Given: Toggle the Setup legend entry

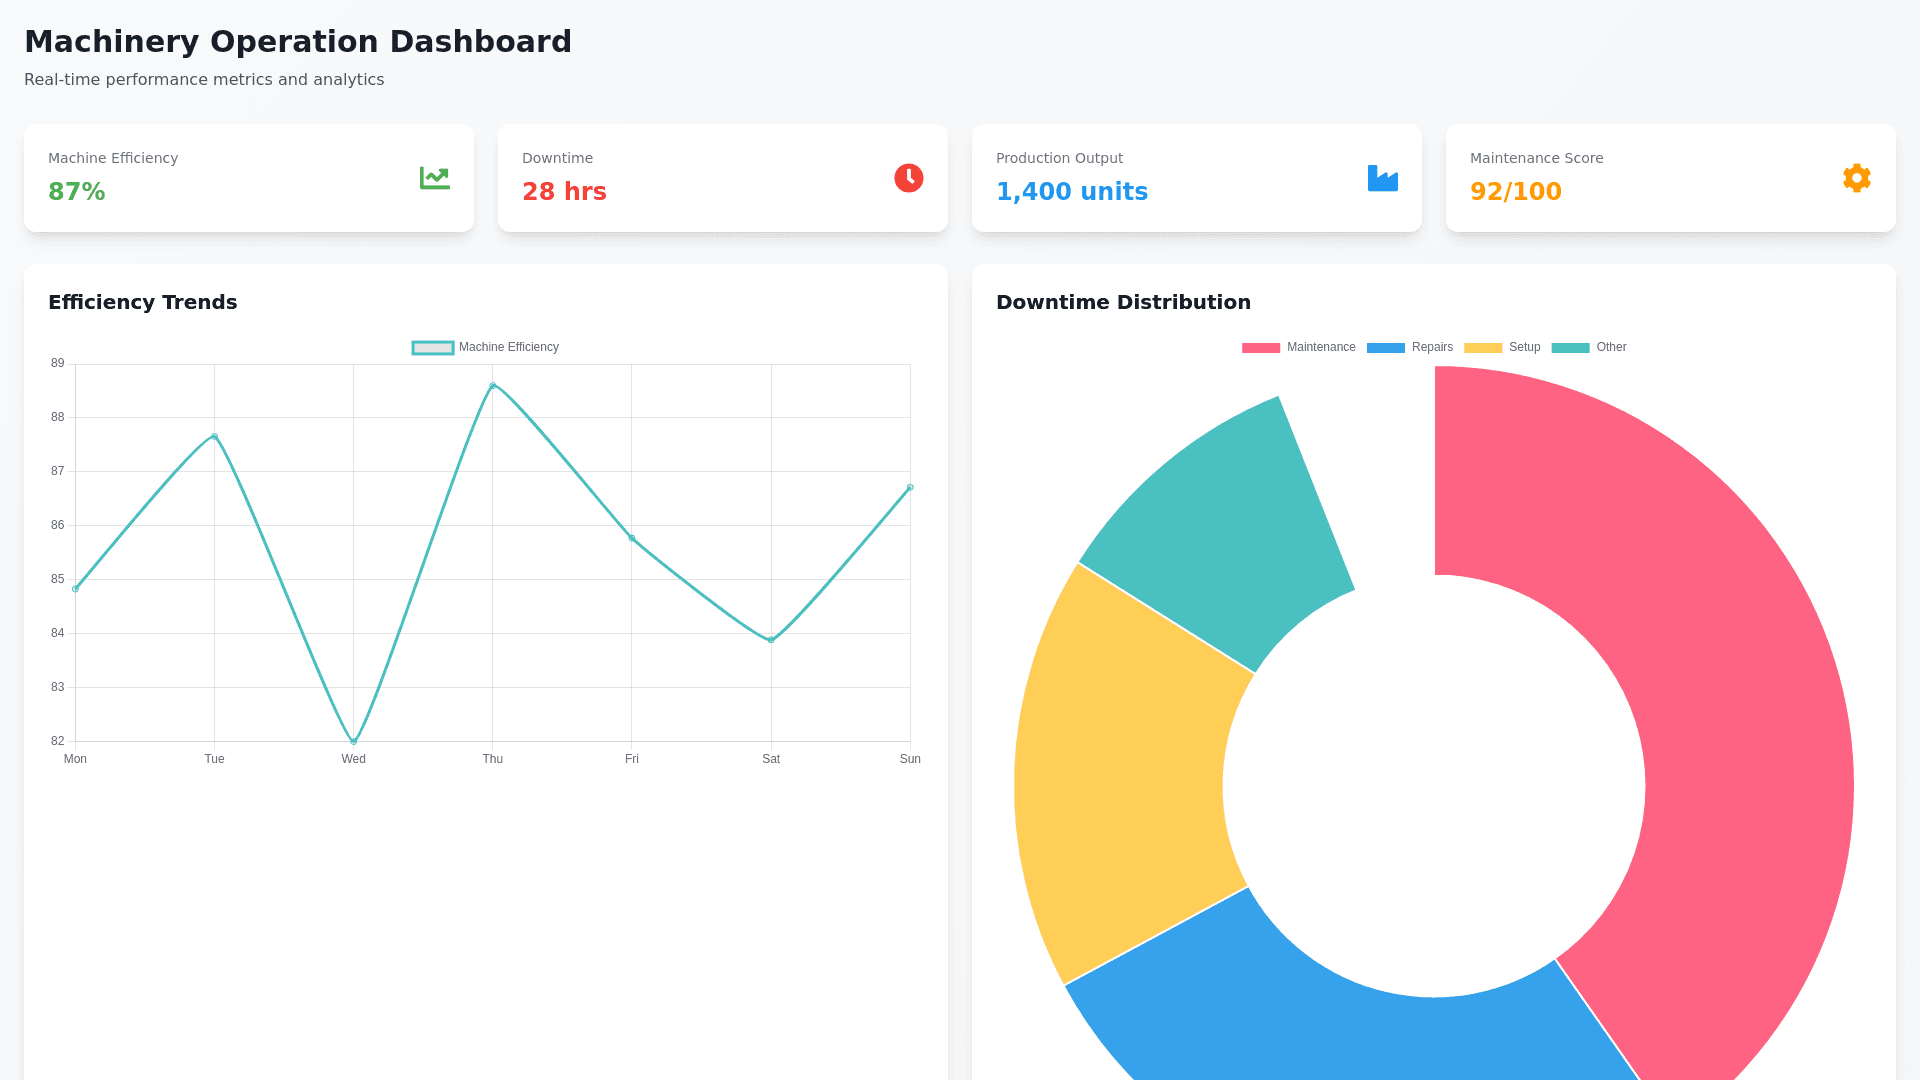Looking at the screenshot, I should tap(1502, 347).
